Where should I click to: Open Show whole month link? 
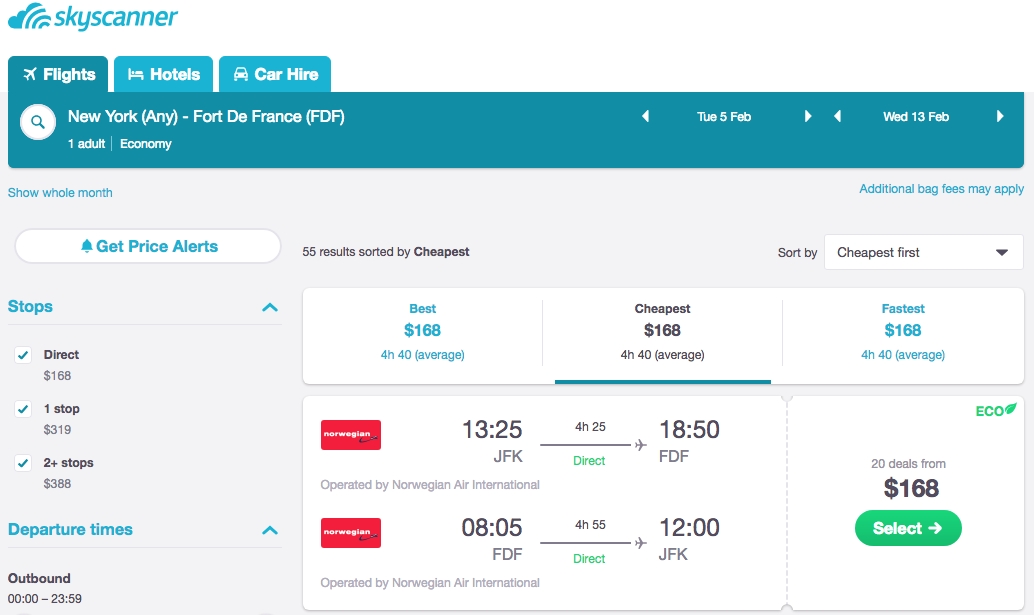60,193
